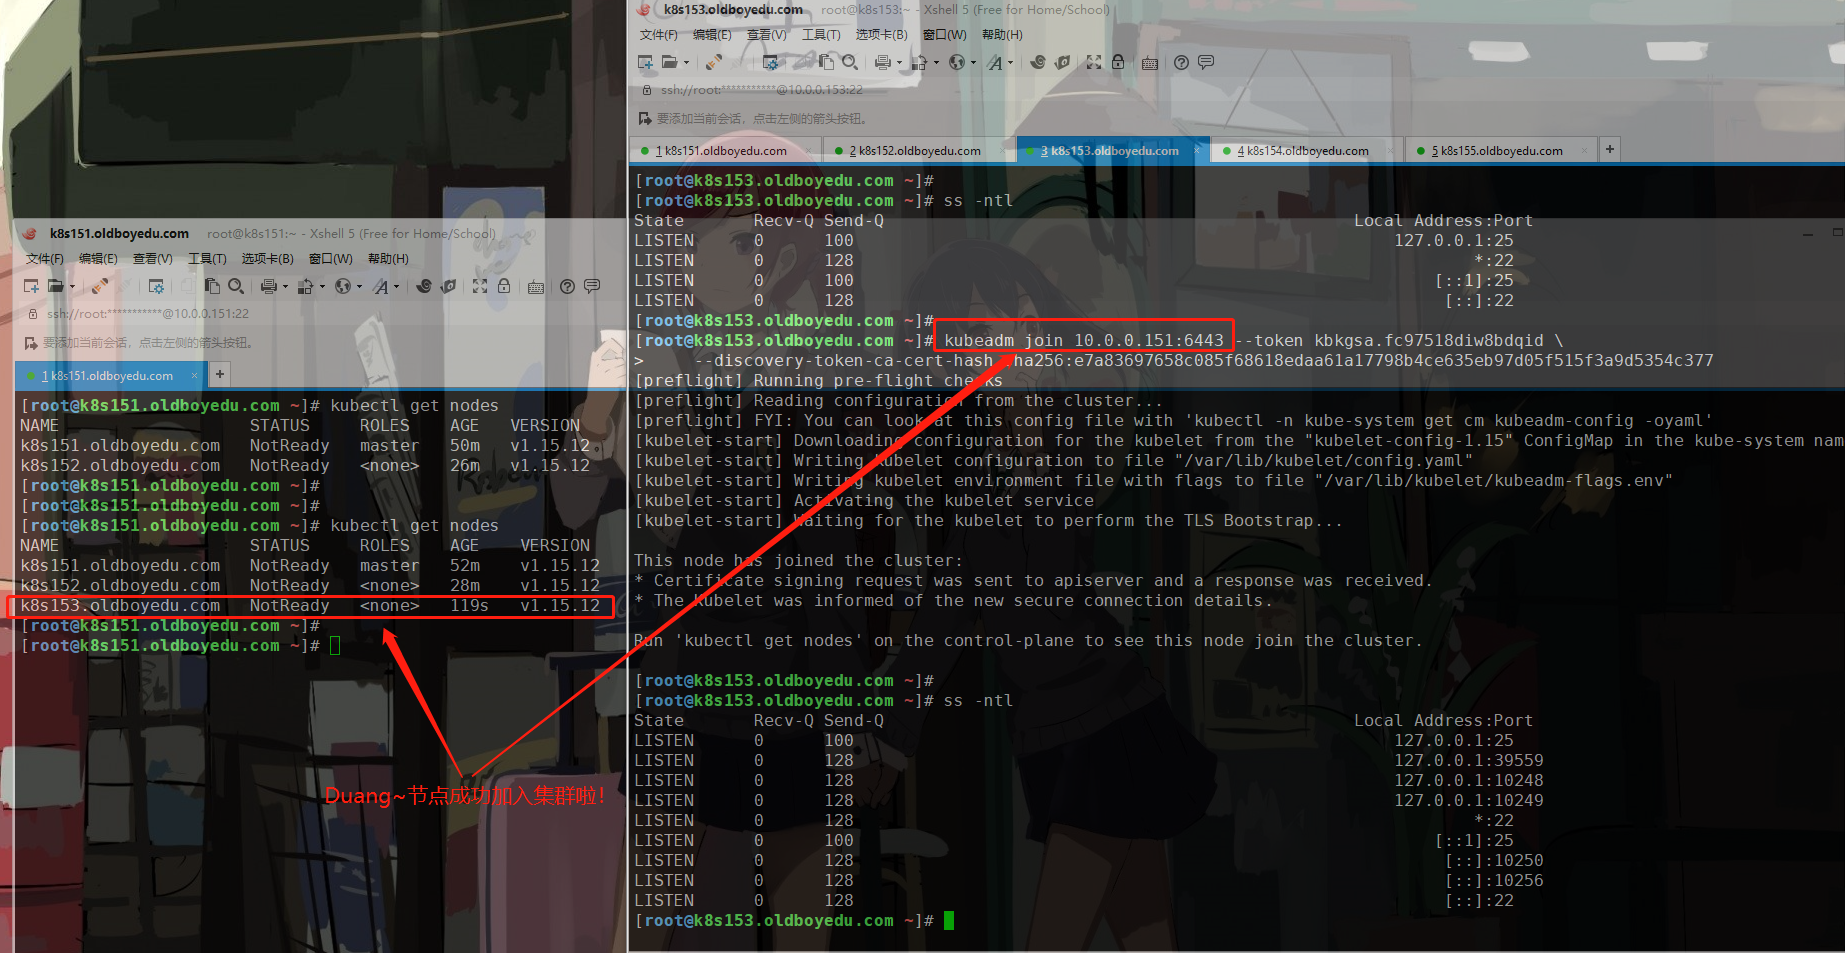Expand the print dropdown arrow in k8s151 window
The height and width of the screenshot is (953, 1845).
[285, 287]
